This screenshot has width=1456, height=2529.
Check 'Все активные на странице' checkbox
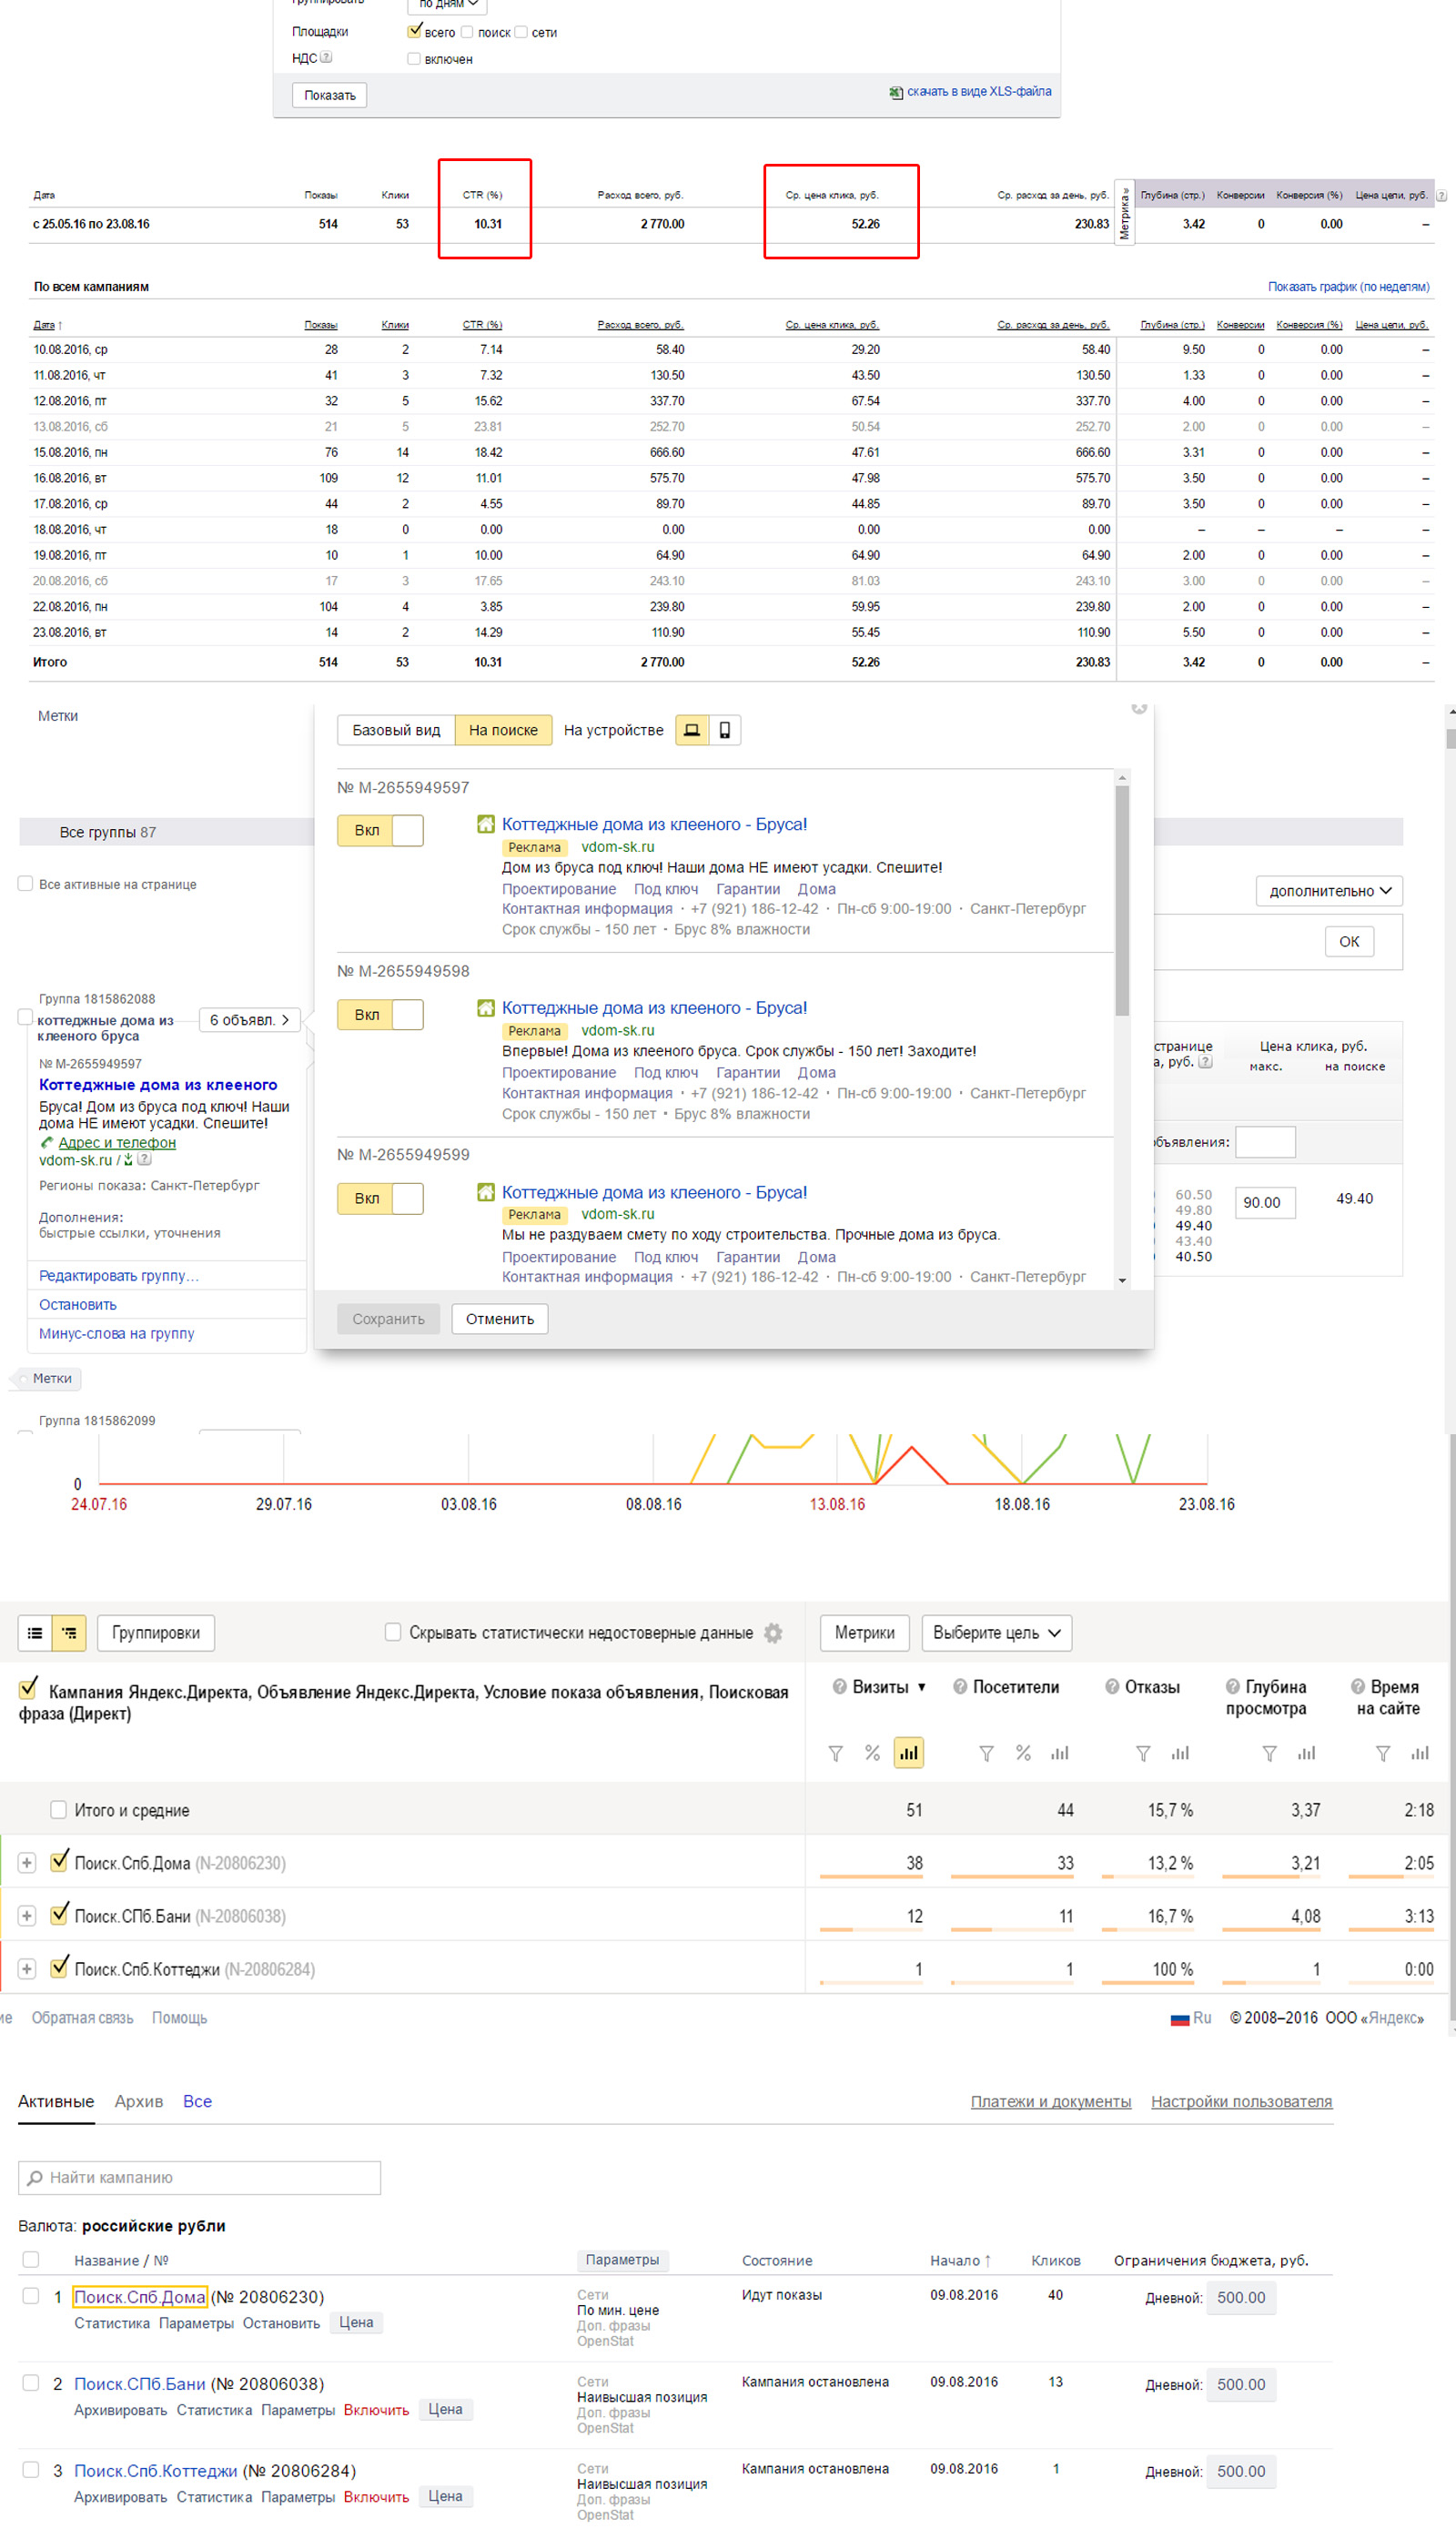click(x=26, y=883)
